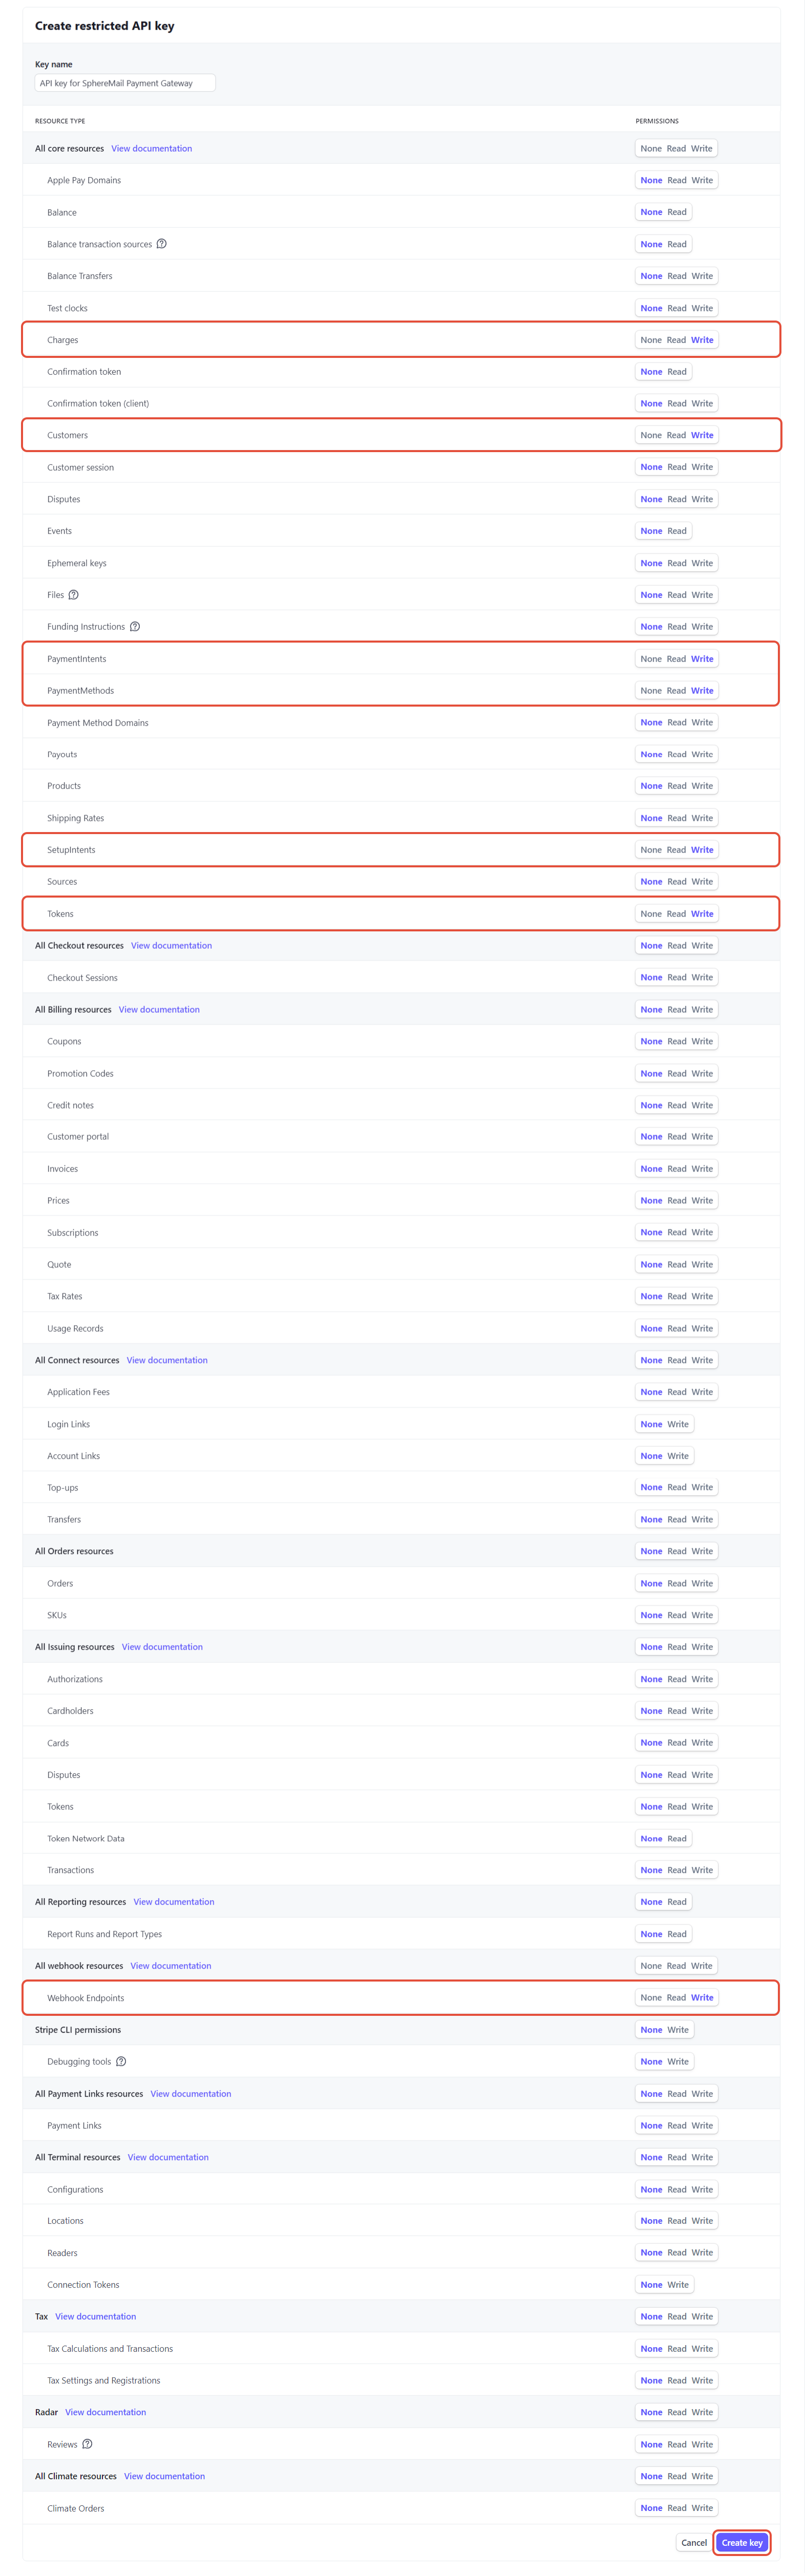Set Token Network Data permission to Read
This screenshot has width=805, height=2576.
tap(677, 1838)
